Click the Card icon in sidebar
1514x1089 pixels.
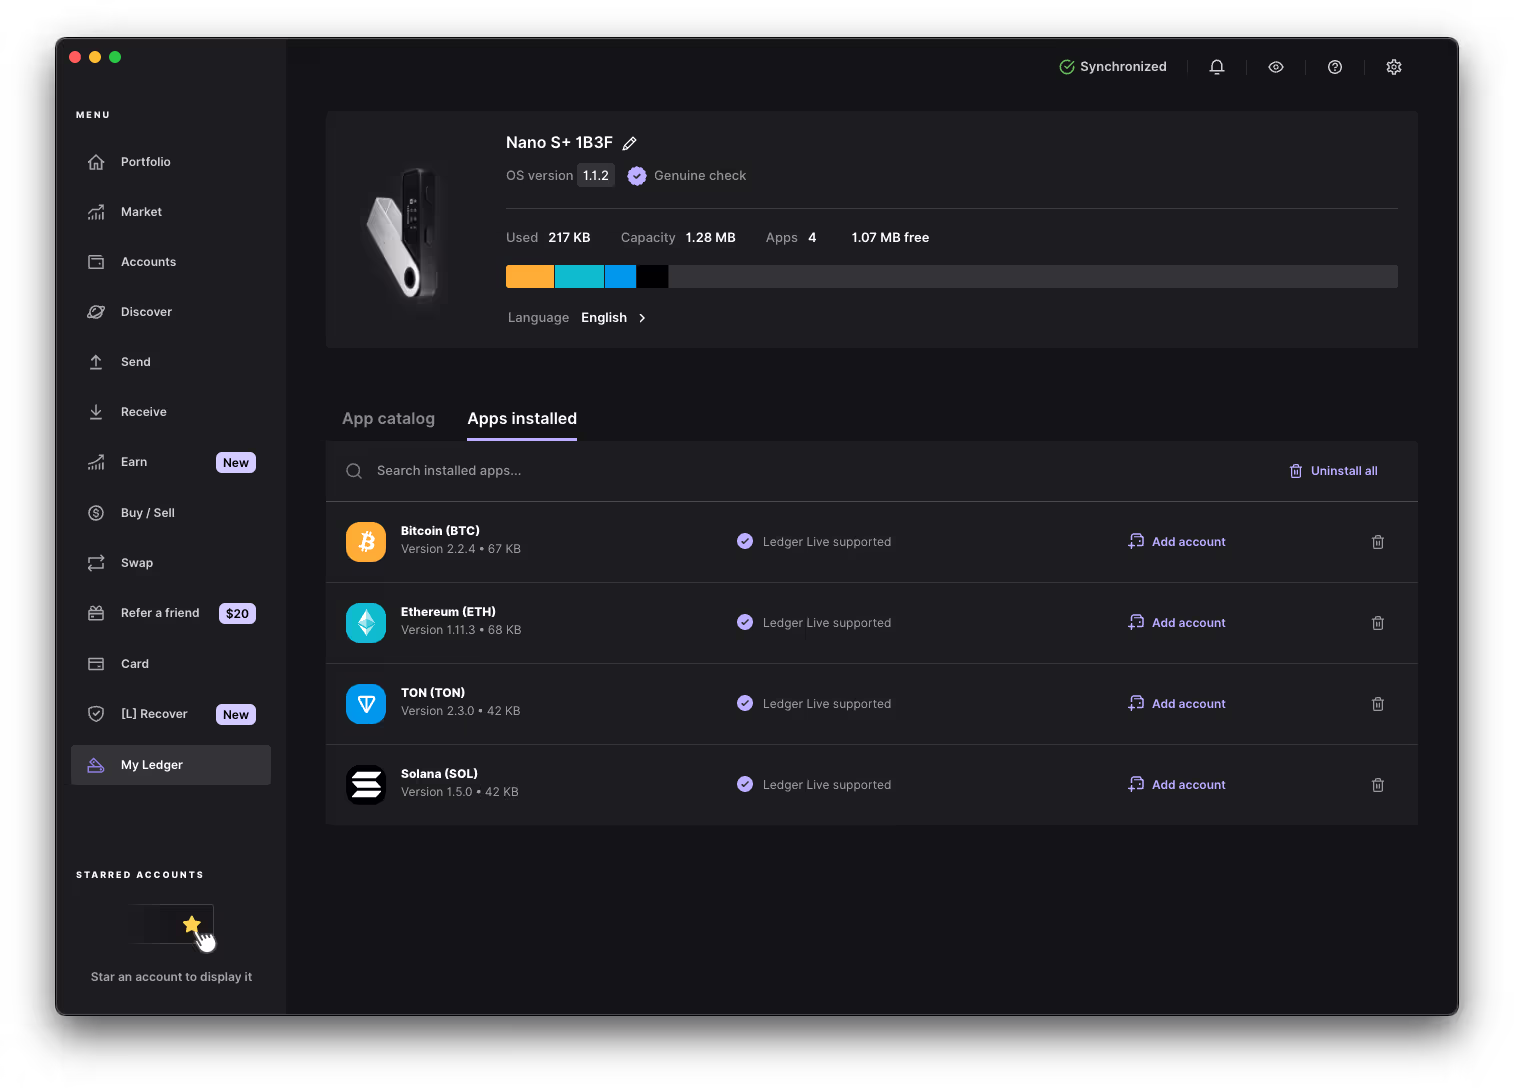(x=96, y=664)
